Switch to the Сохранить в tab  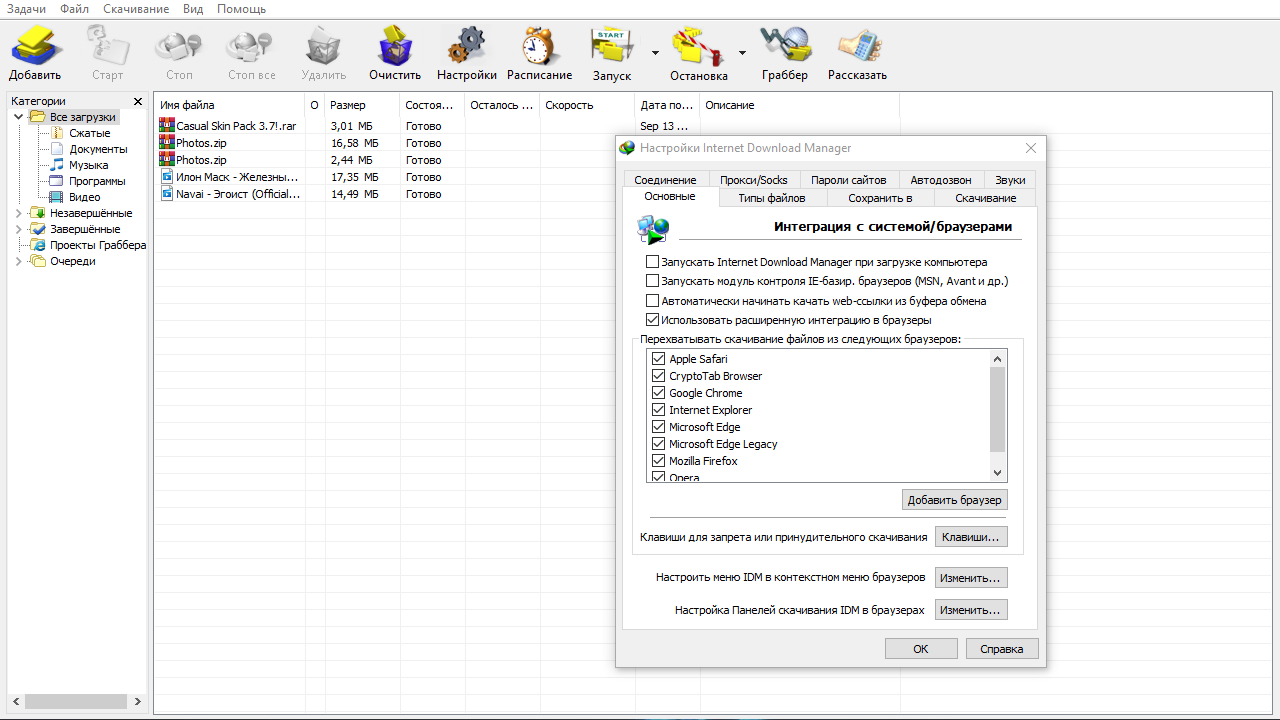click(x=880, y=198)
